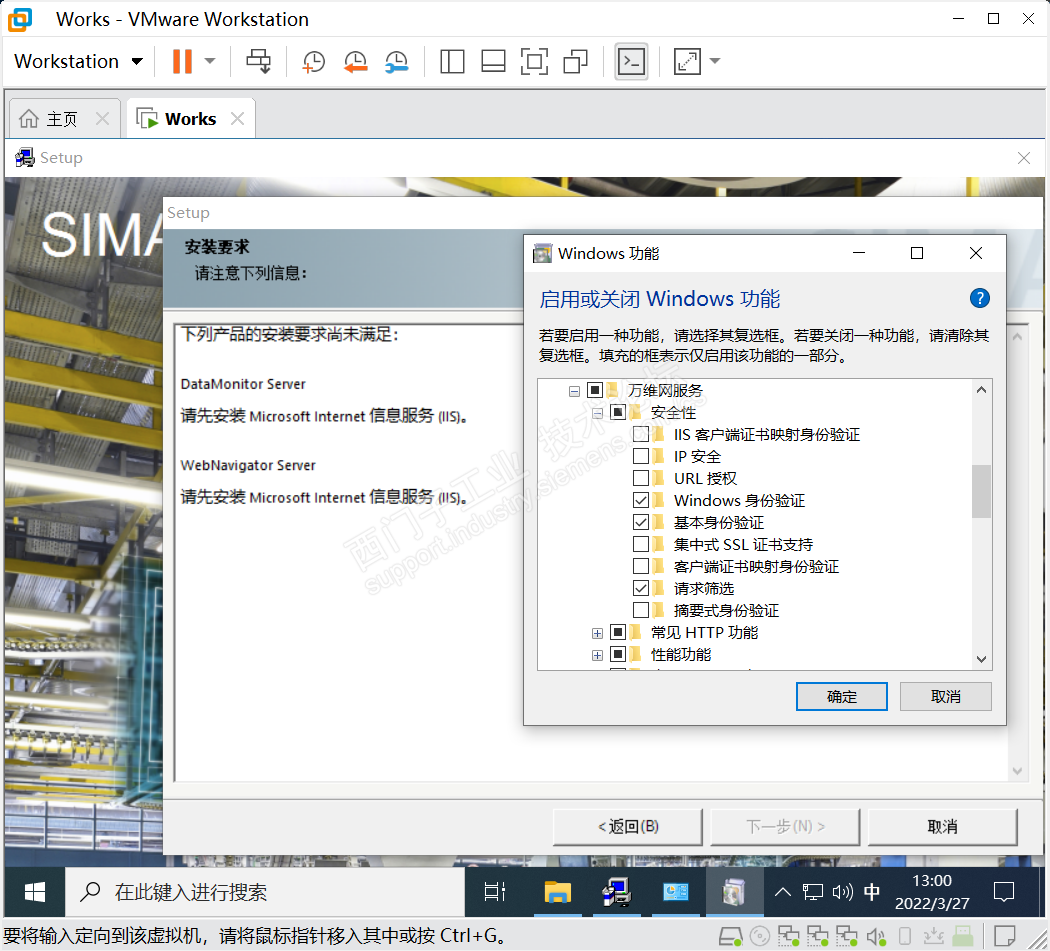
Task: Open File Explorer from the taskbar
Action: click(558, 892)
